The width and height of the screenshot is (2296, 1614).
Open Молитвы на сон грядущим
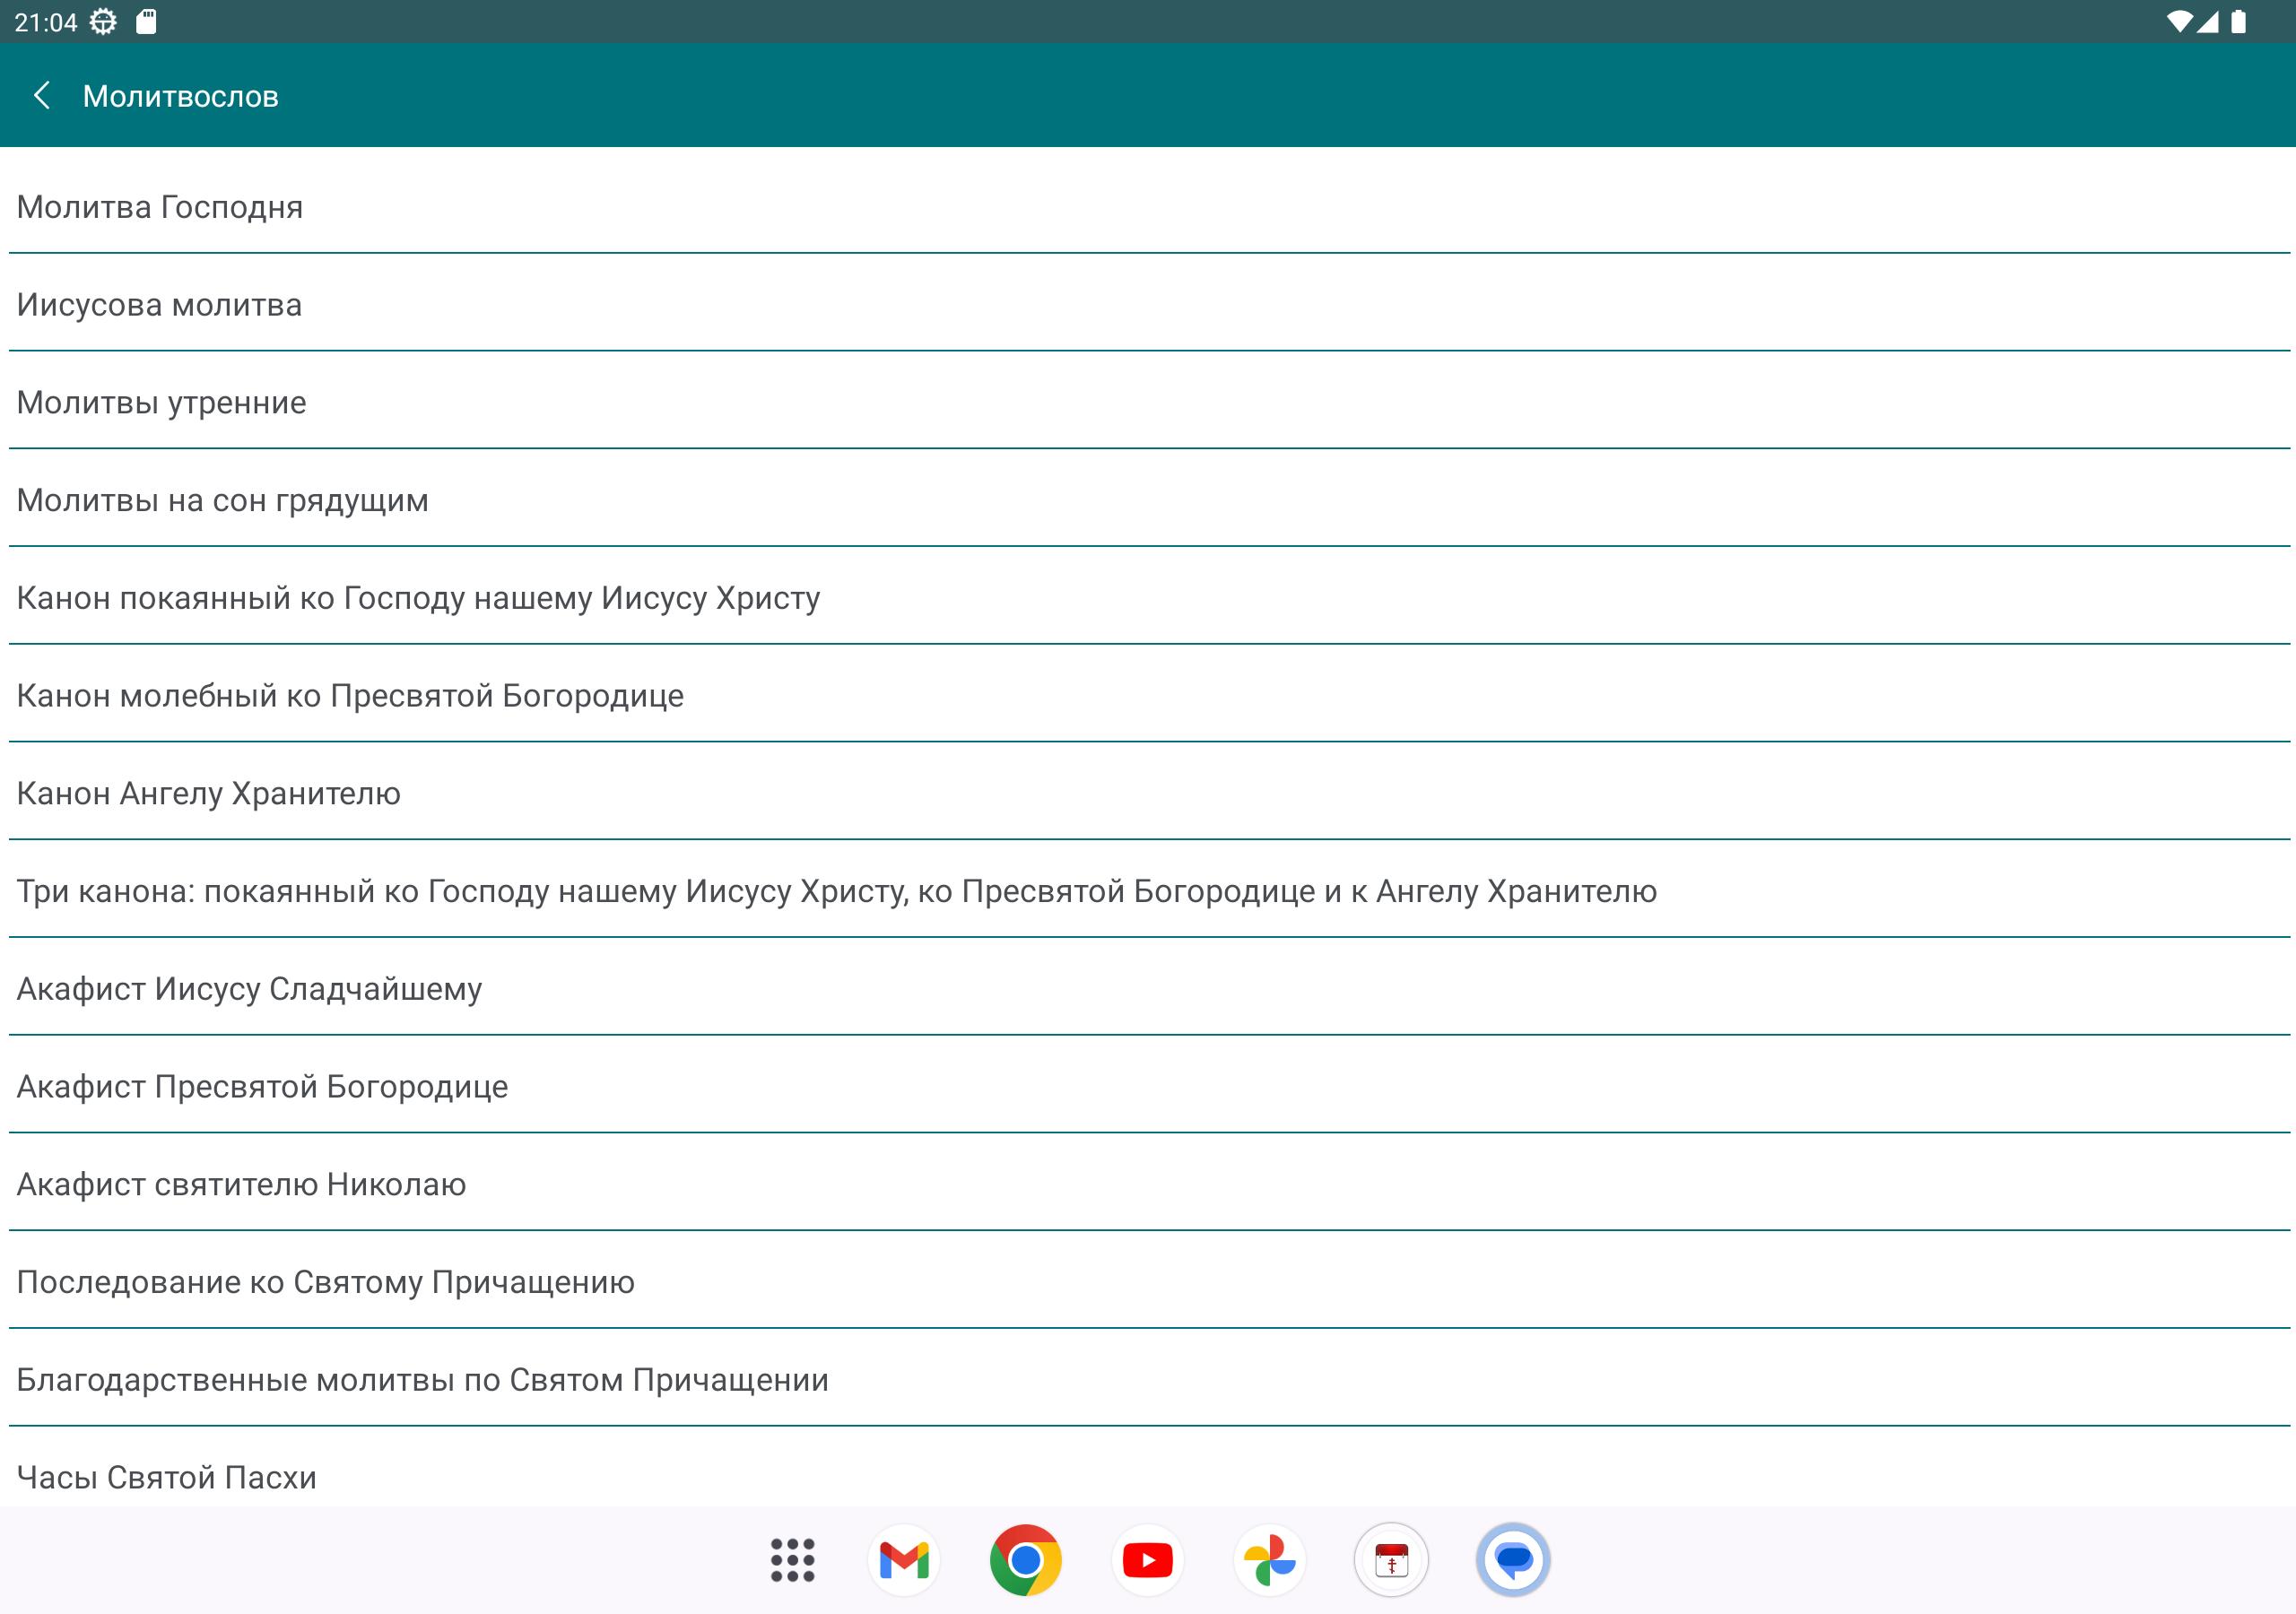tap(223, 500)
